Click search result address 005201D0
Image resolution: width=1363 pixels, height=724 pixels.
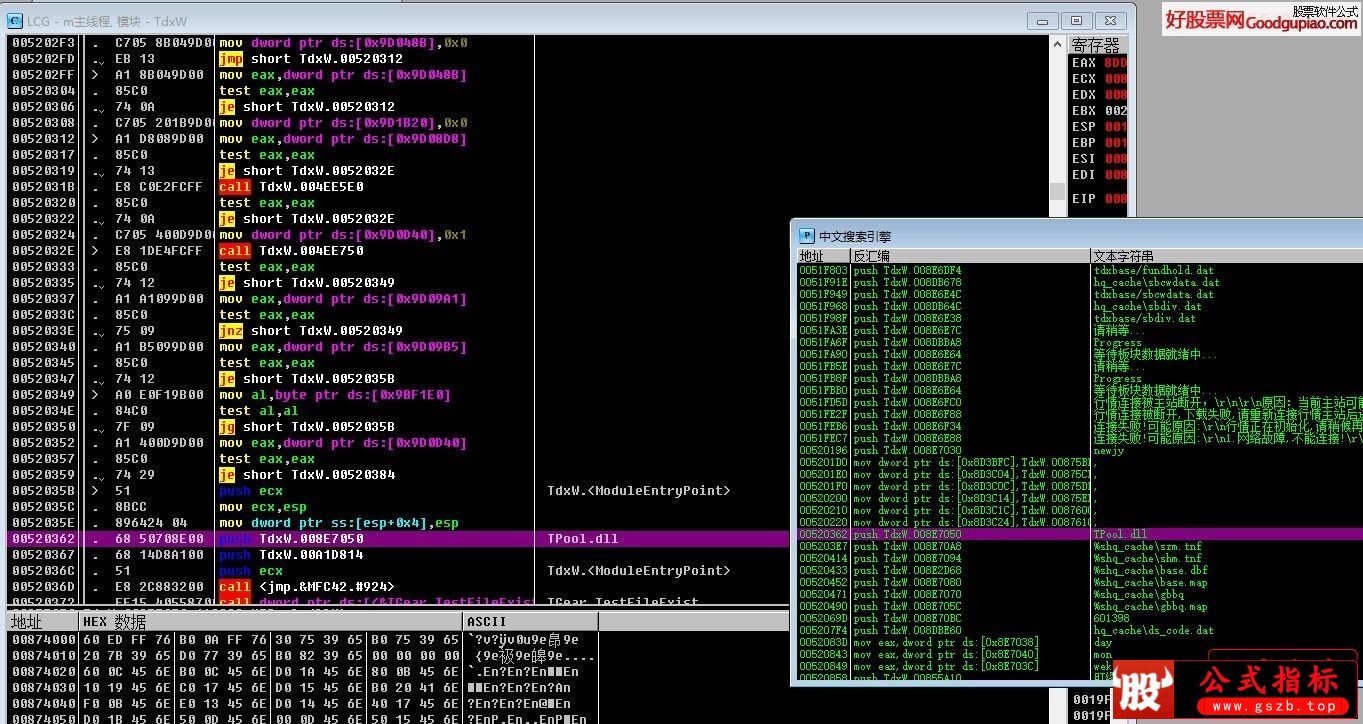(x=823, y=462)
